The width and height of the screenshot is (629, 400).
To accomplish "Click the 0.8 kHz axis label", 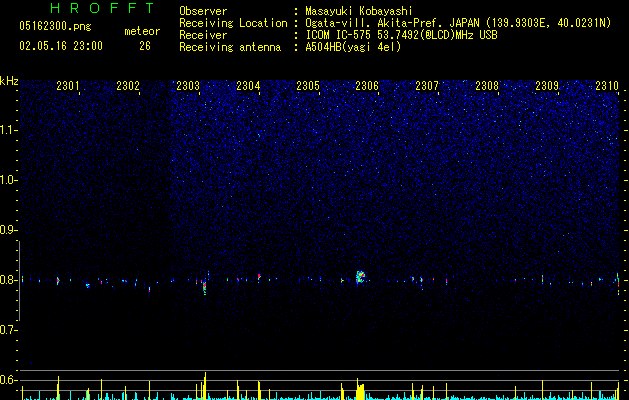I will coord(8,280).
